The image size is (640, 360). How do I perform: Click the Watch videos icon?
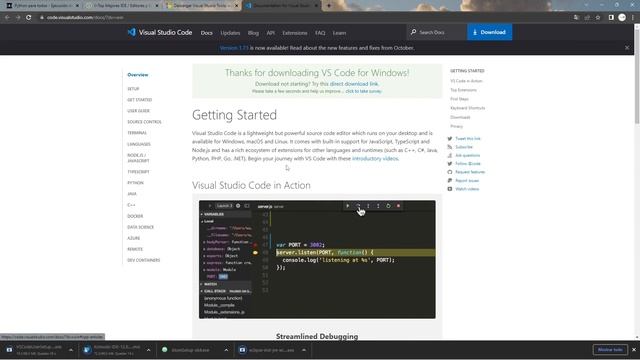click(450, 189)
